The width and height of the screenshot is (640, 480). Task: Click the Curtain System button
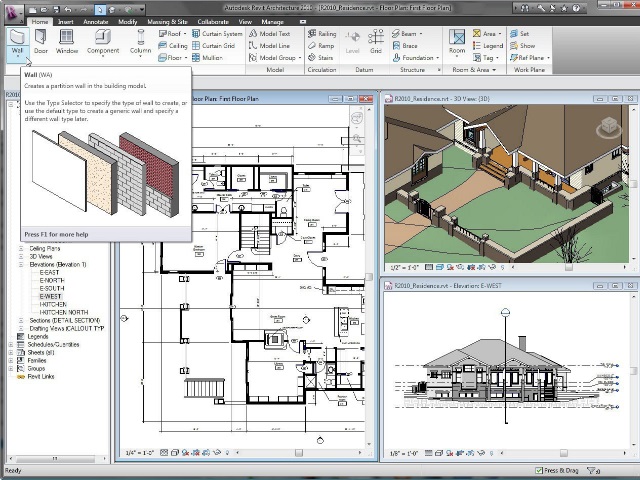217,33
